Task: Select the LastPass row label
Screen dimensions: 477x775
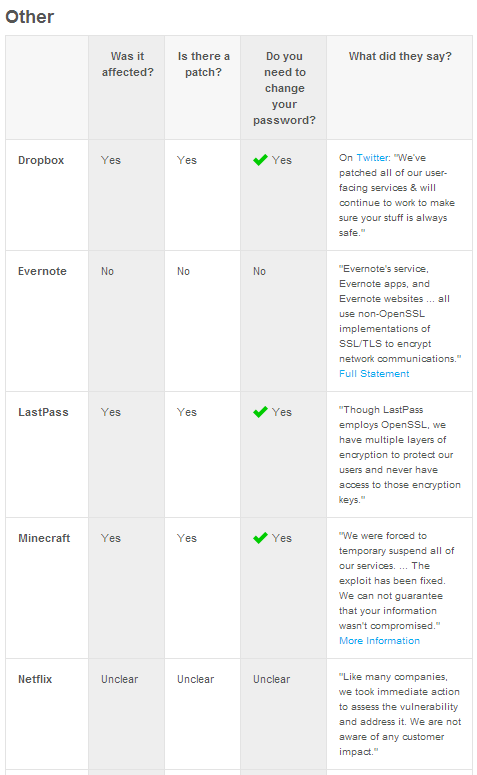Action: (x=43, y=412)
